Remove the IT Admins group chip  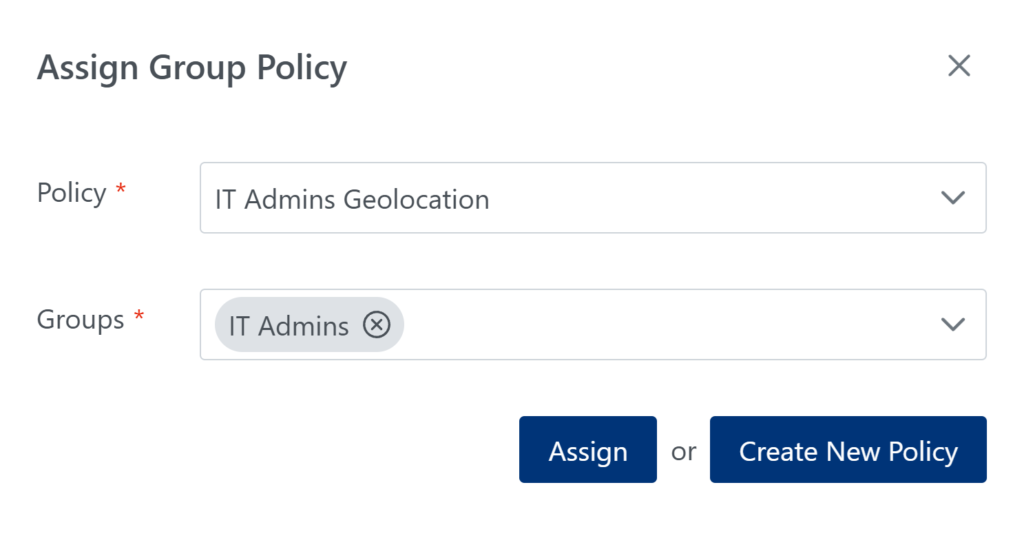point(376,325)
